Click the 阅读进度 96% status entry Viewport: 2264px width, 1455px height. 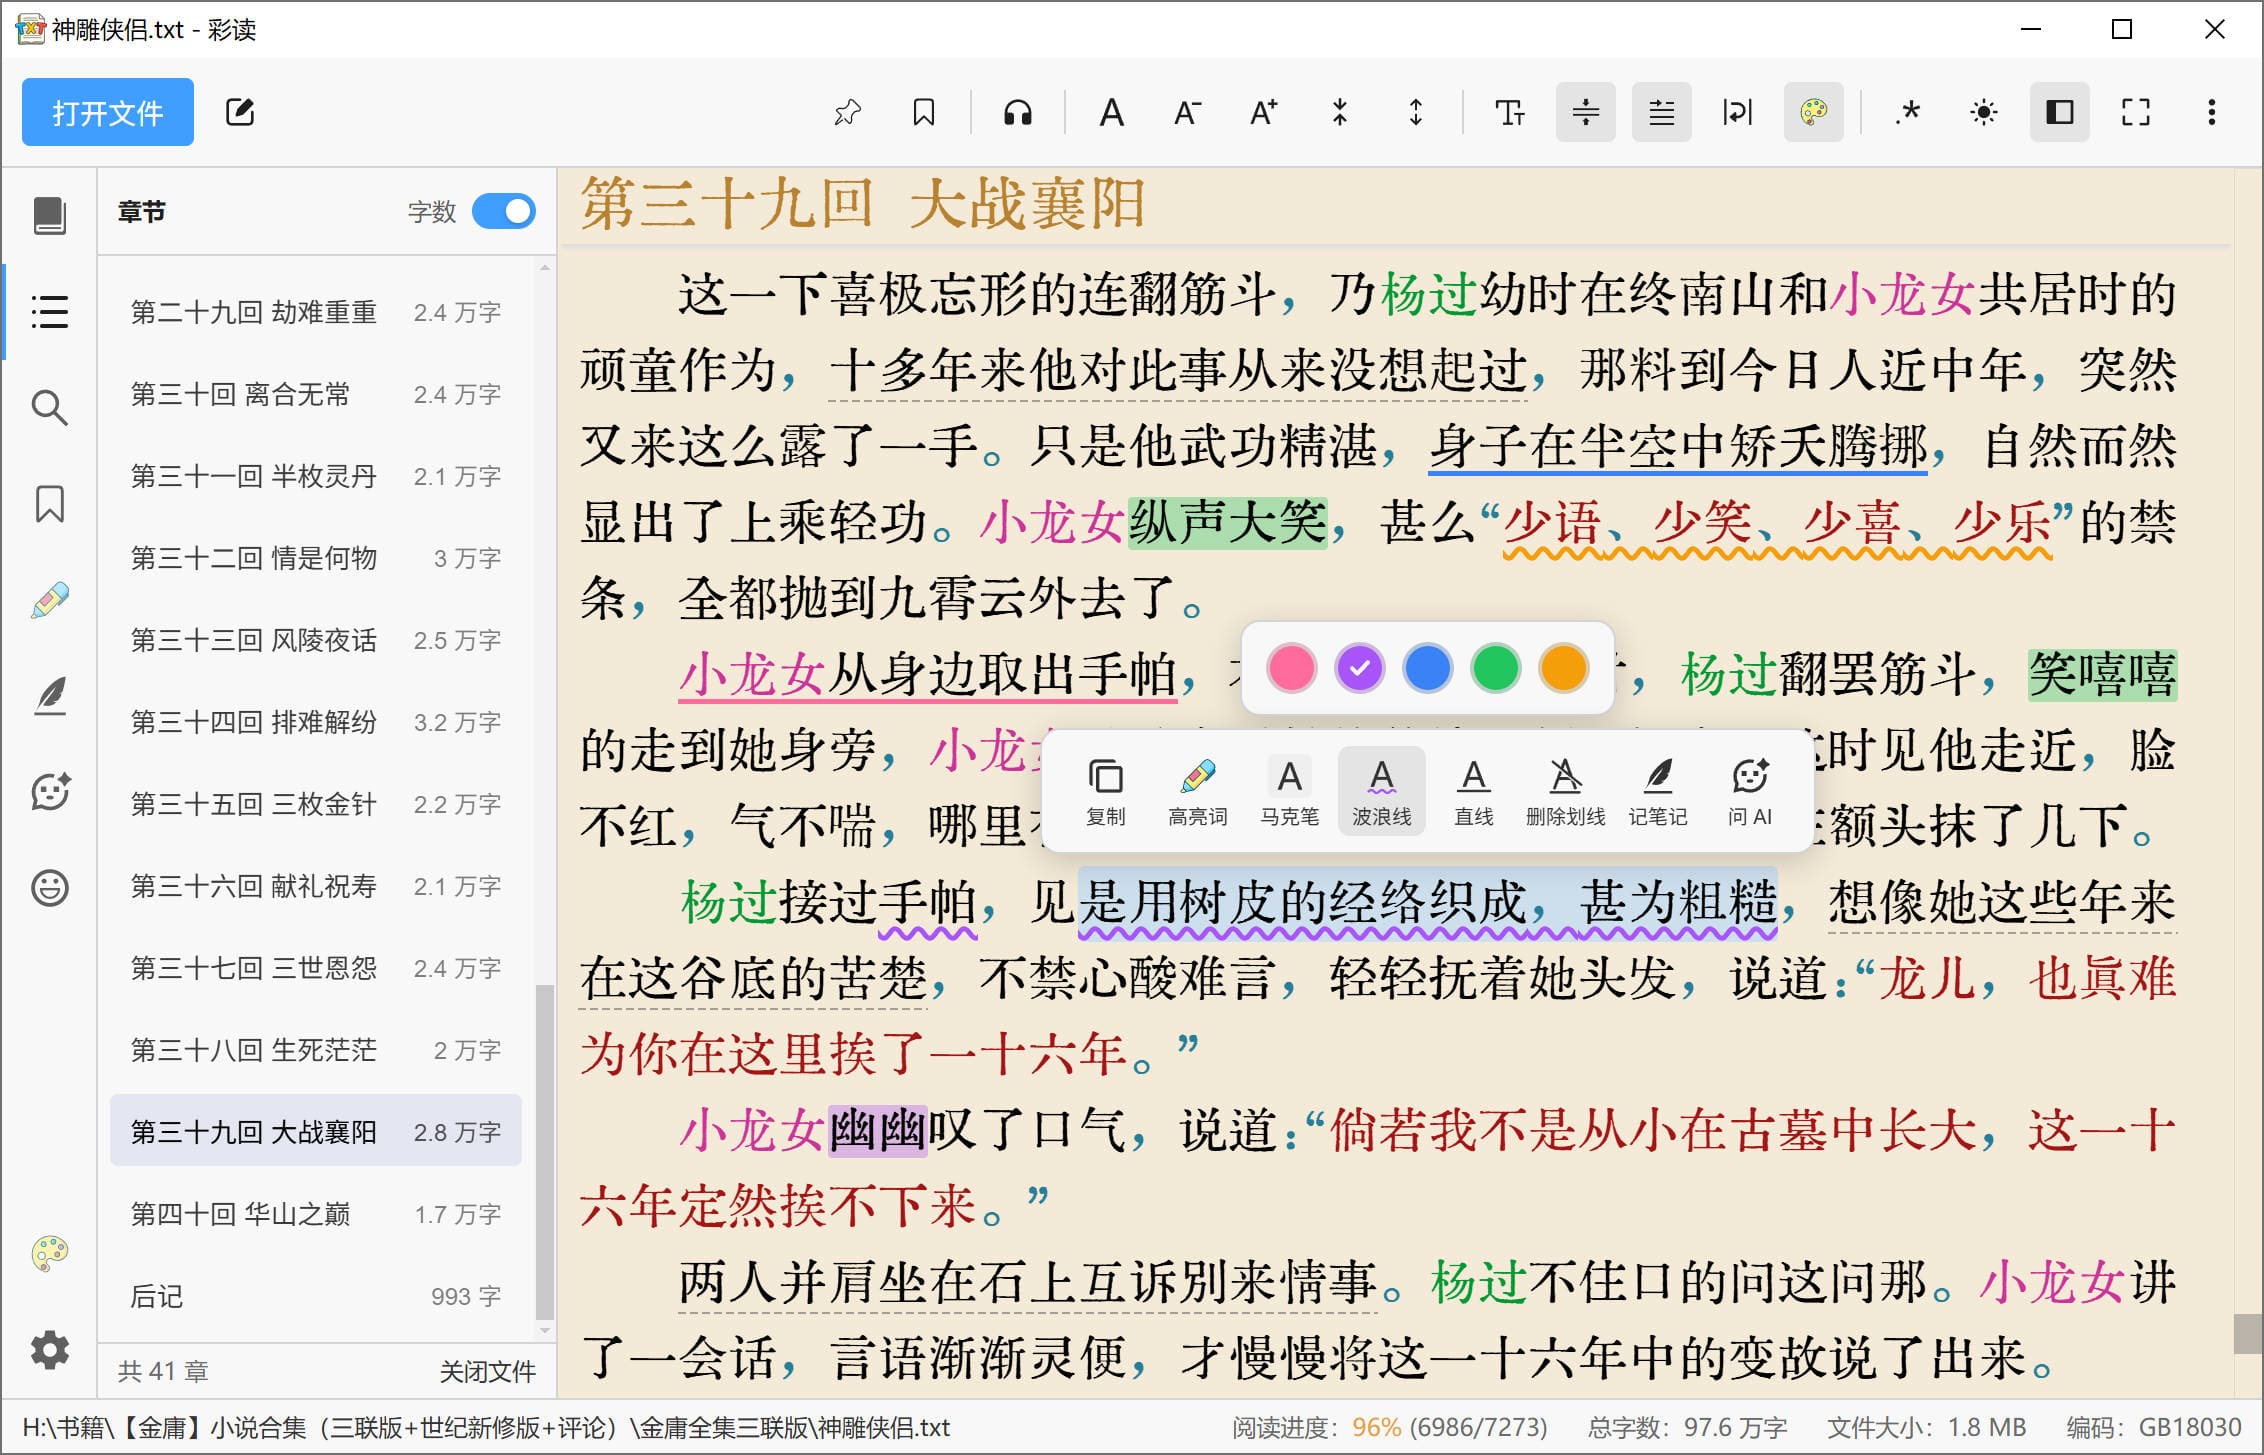(1390, 1427)
